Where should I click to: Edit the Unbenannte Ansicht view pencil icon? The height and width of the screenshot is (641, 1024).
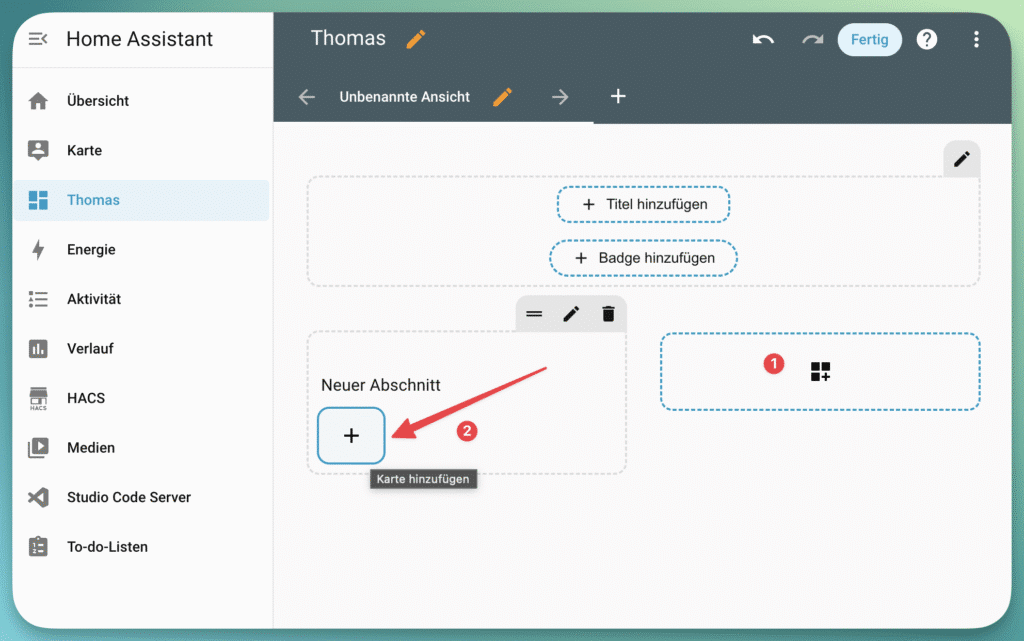click(502, 97)
